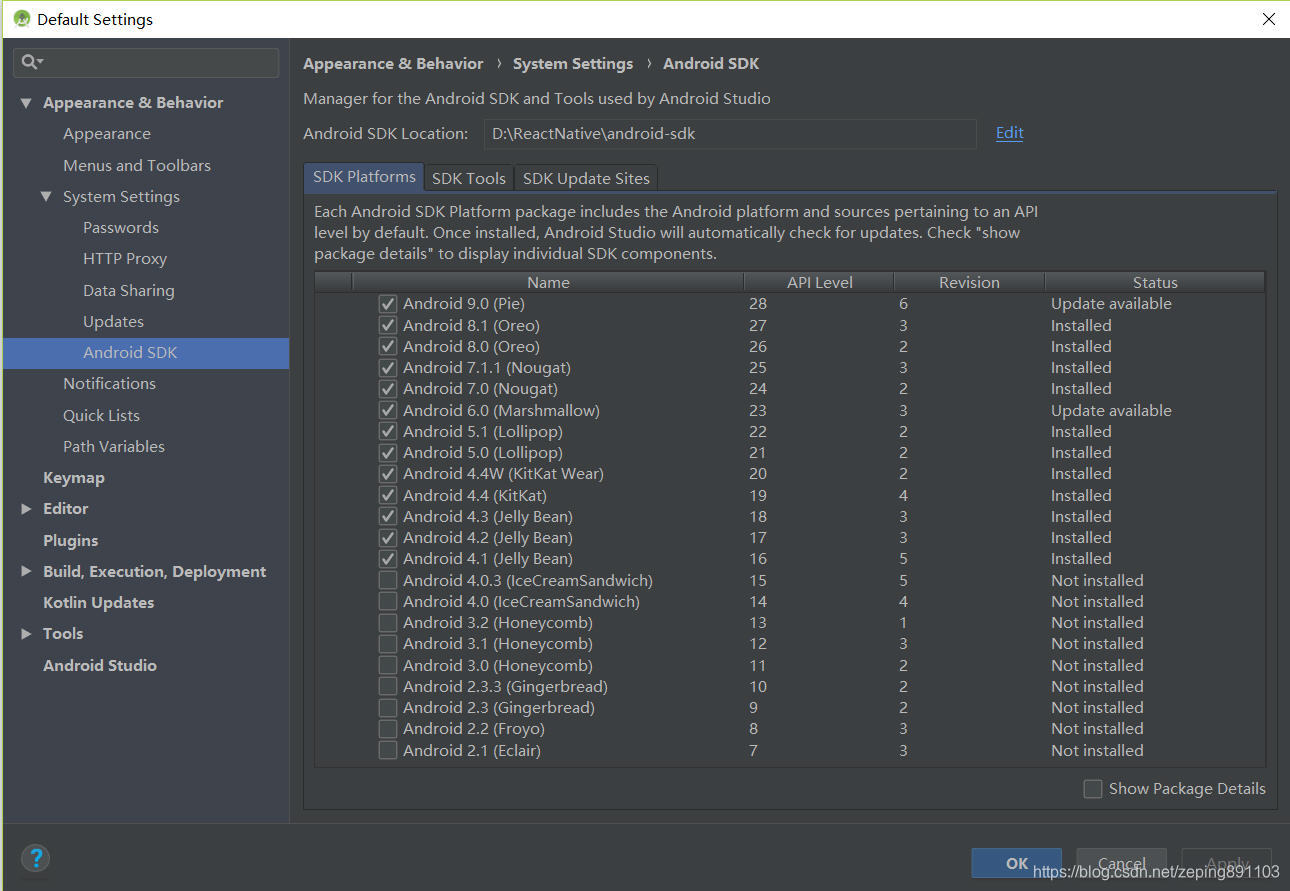Open Quick Lists settings
Screen dimensions: 1290x891
pos(101,416)
